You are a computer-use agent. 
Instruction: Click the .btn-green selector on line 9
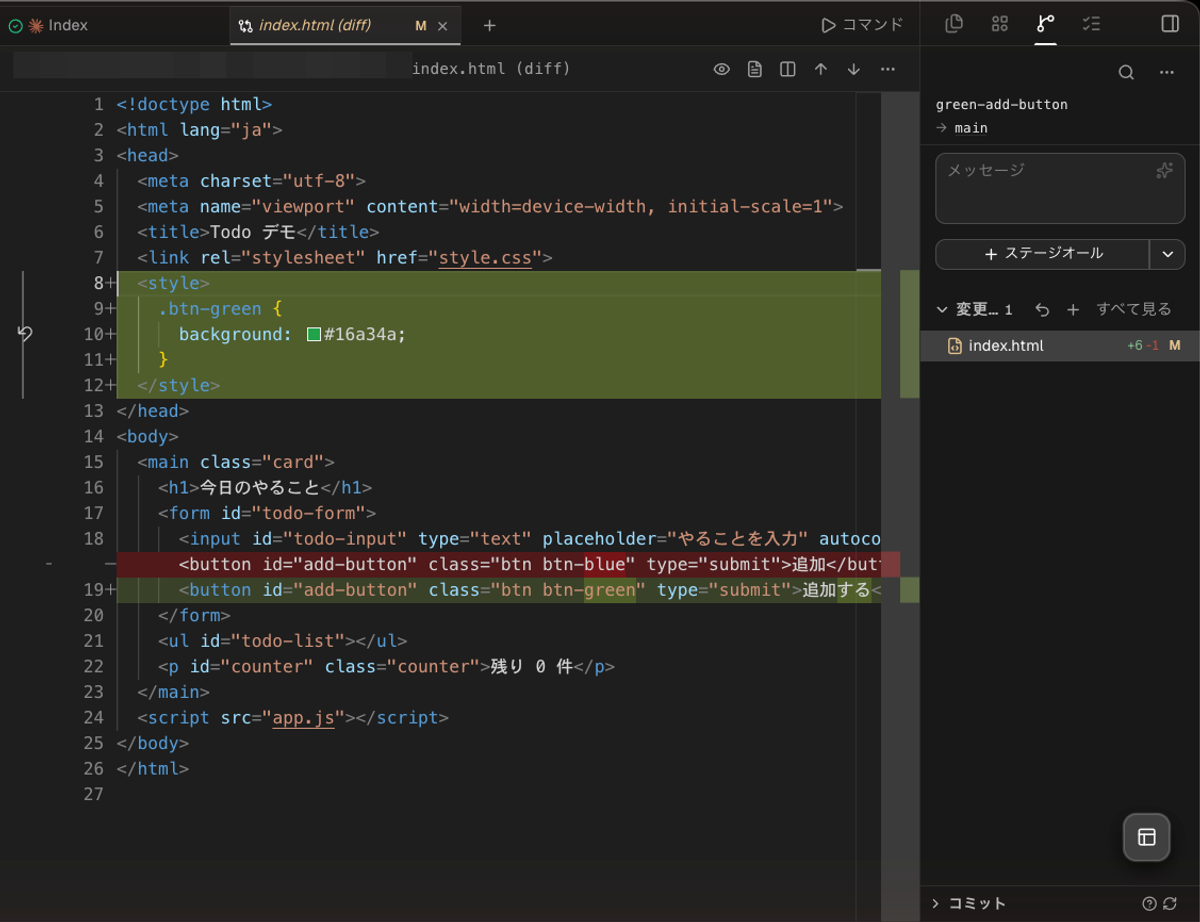tap(210, 309)
